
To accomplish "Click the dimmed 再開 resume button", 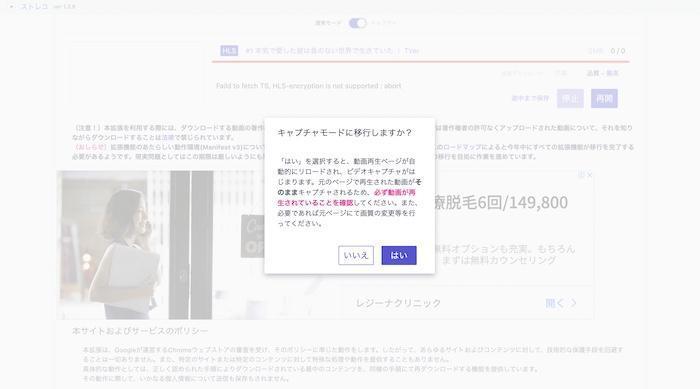I will (x=604, y=98).
